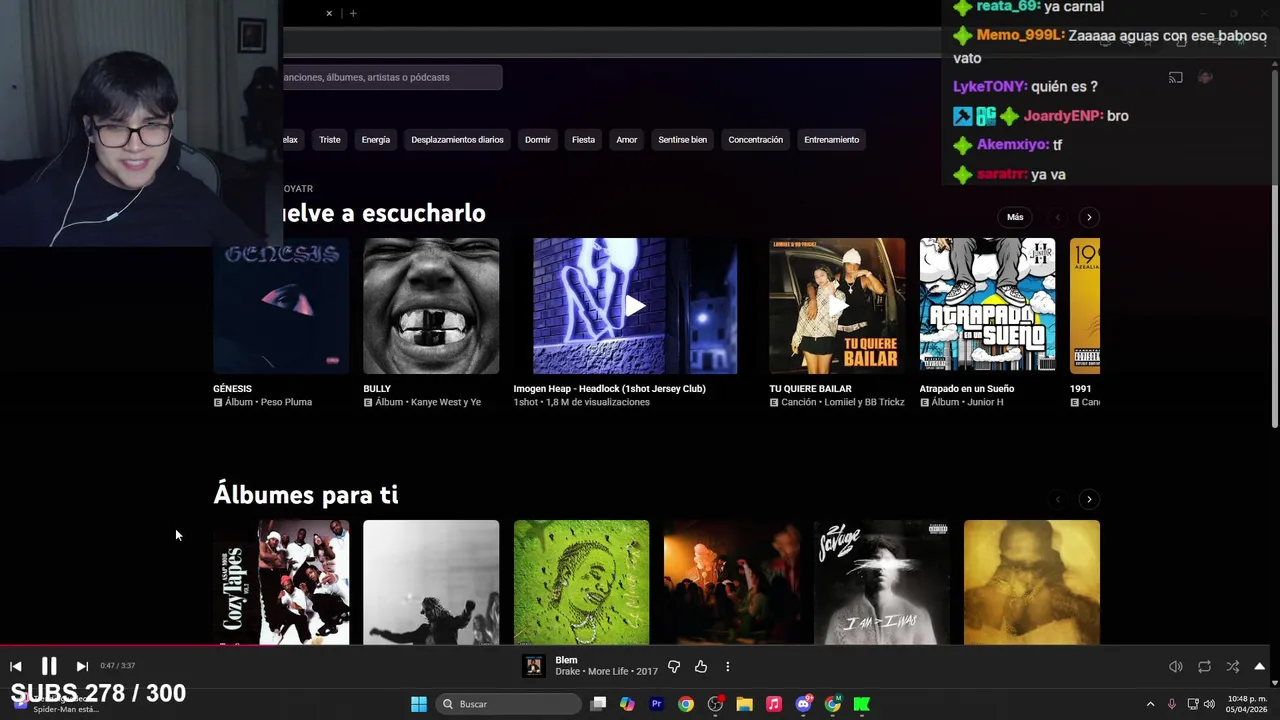
Task: Play the Imogen Heap Headlock video
Action: [x=635, y=306]
